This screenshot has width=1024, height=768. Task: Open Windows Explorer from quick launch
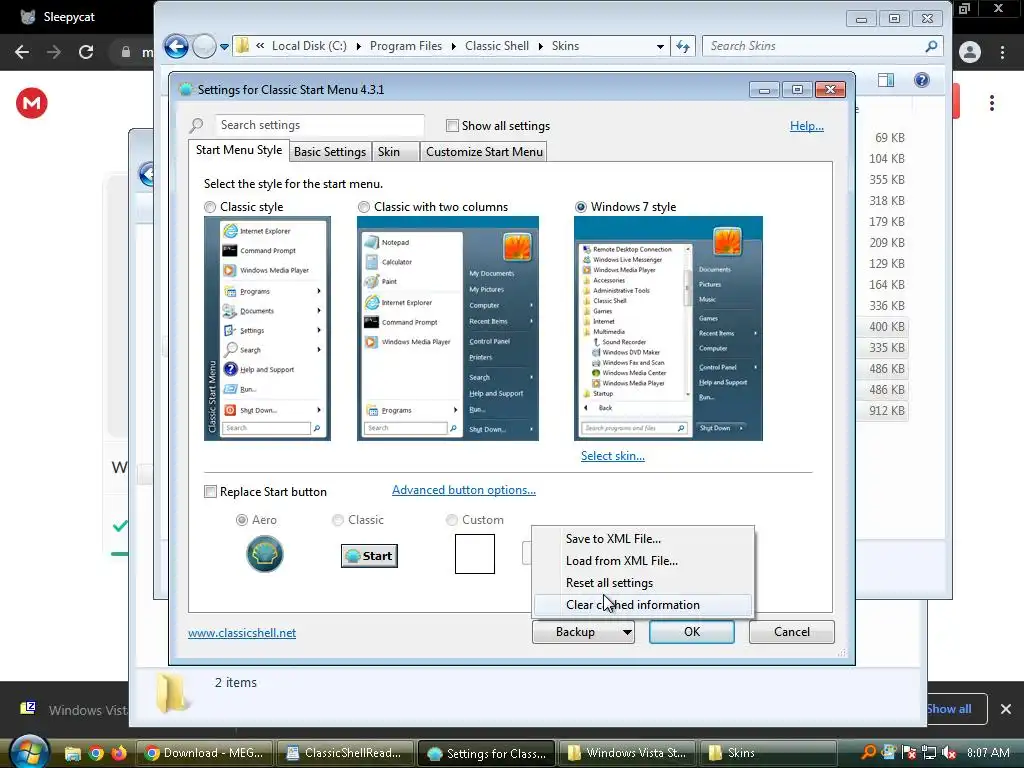[x=72, y=754]
